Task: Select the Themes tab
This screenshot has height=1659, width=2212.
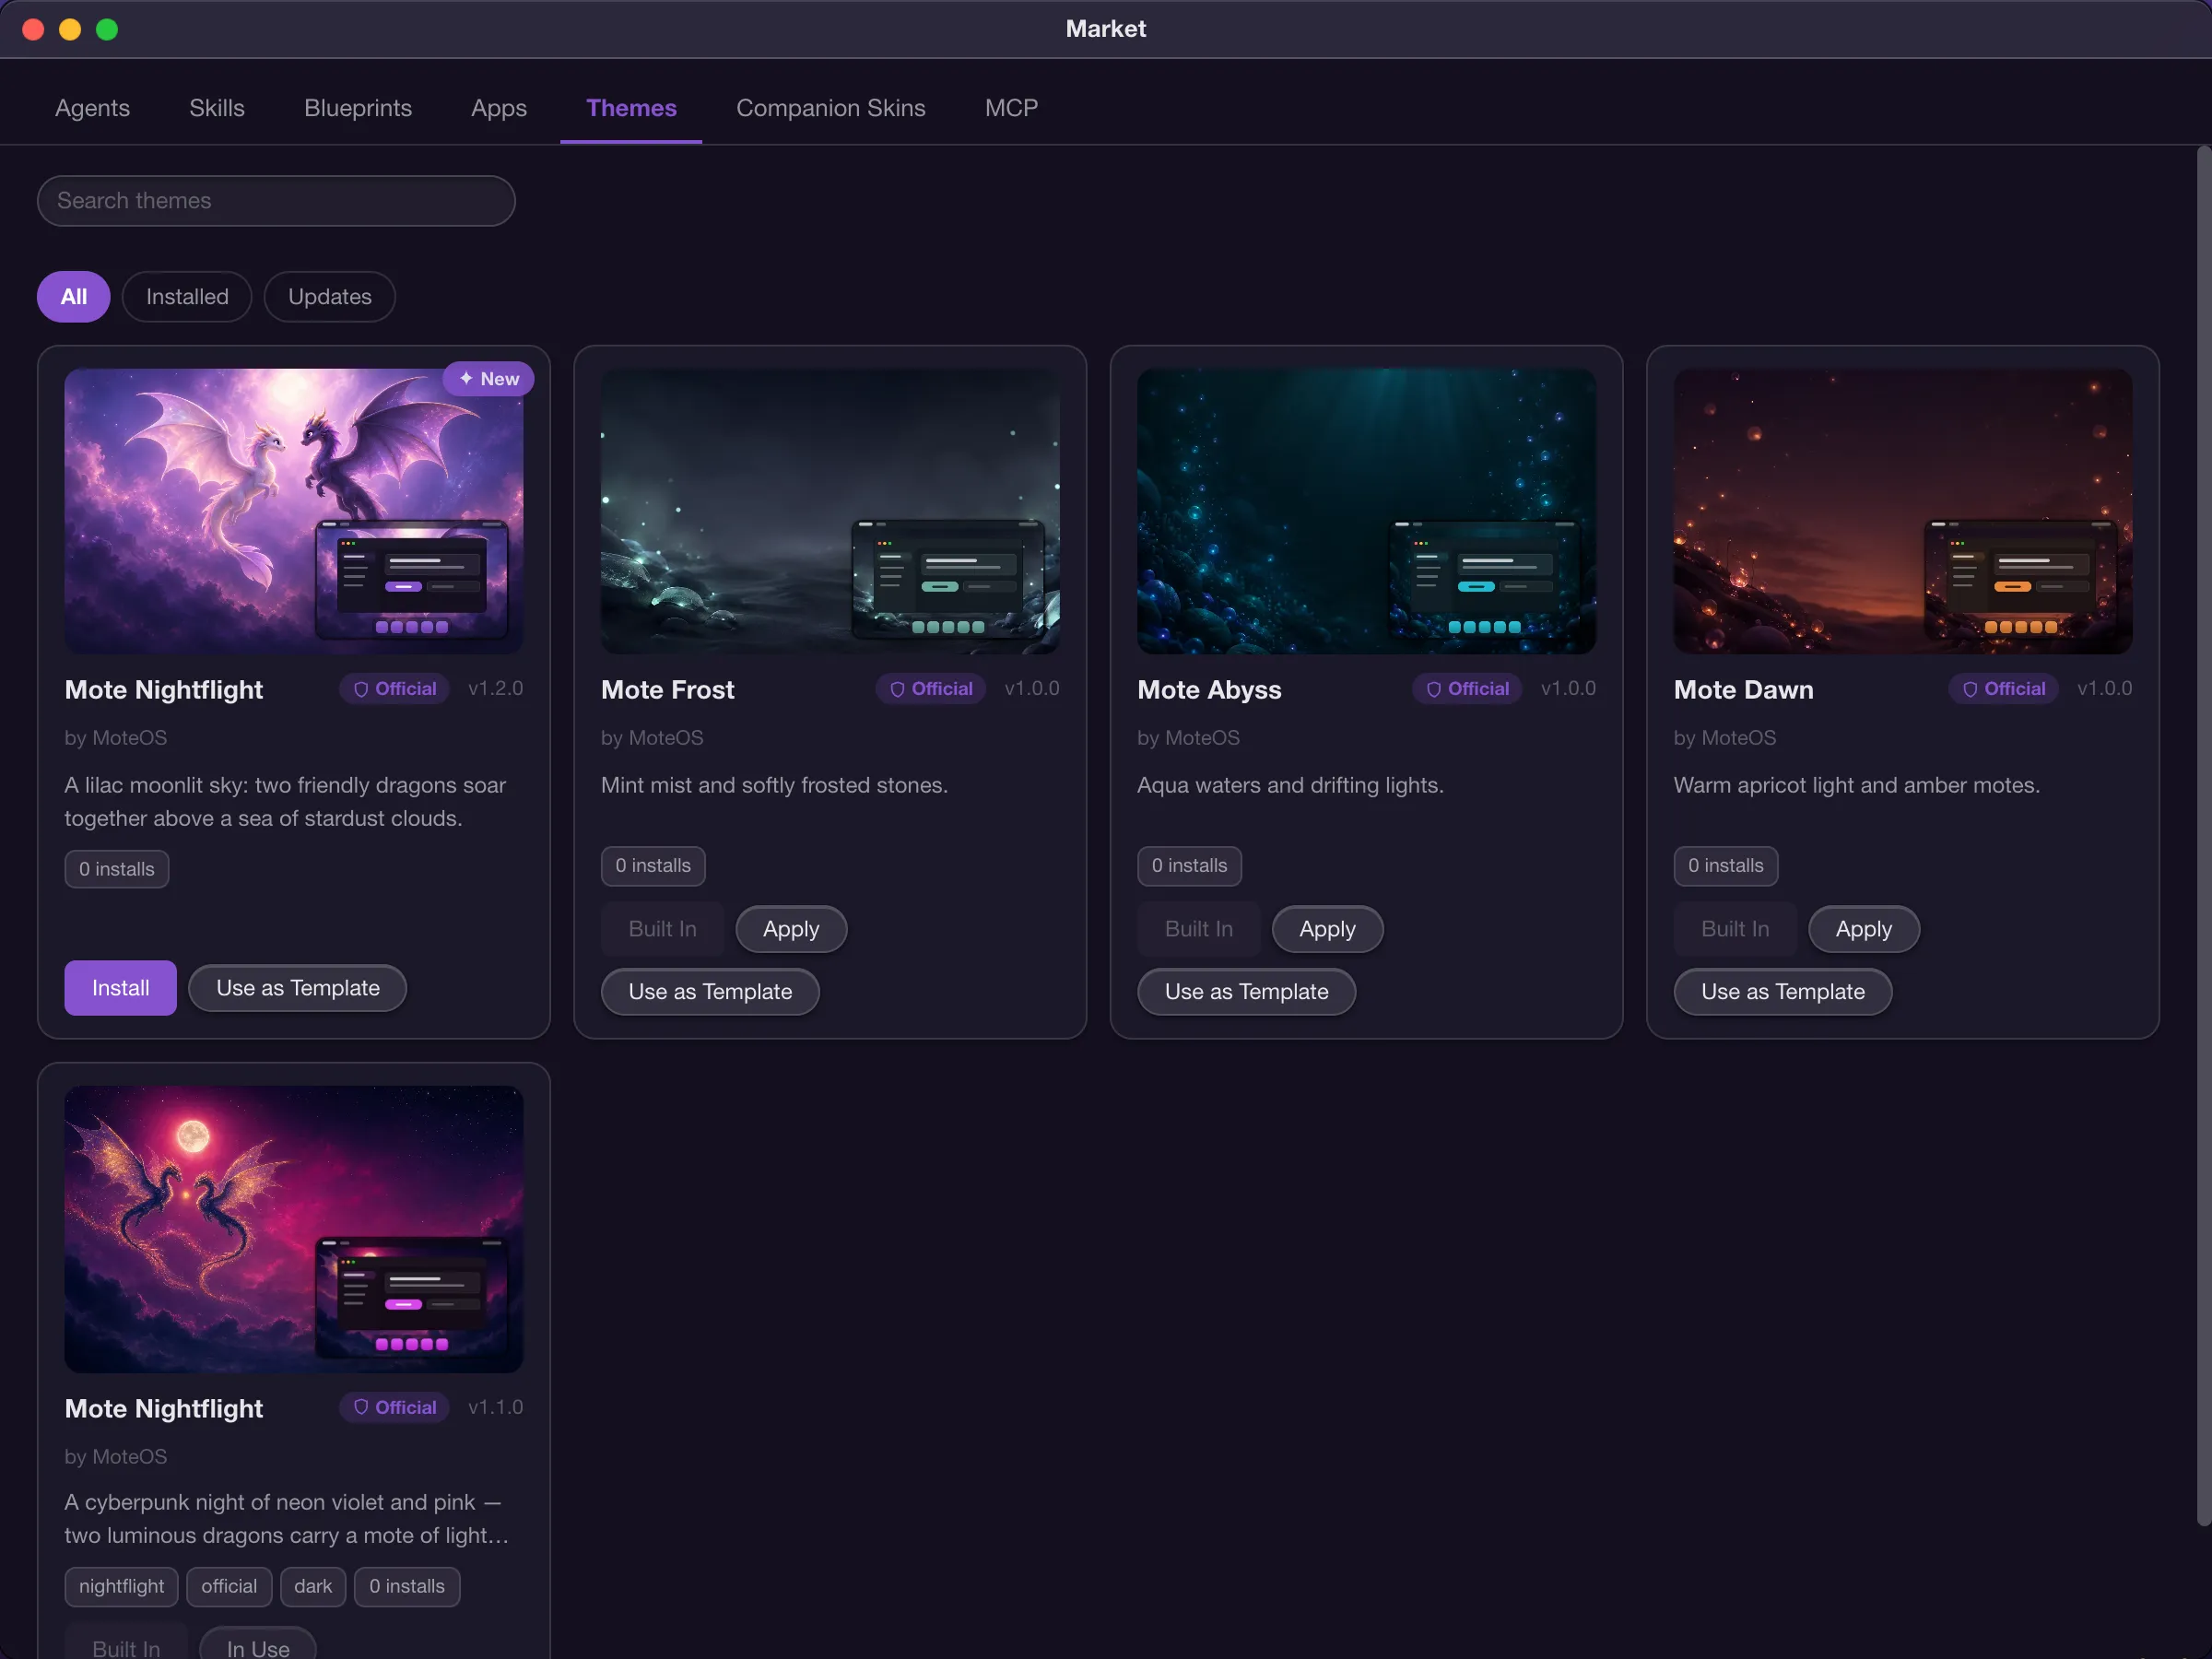Action: tap(631, 108)
